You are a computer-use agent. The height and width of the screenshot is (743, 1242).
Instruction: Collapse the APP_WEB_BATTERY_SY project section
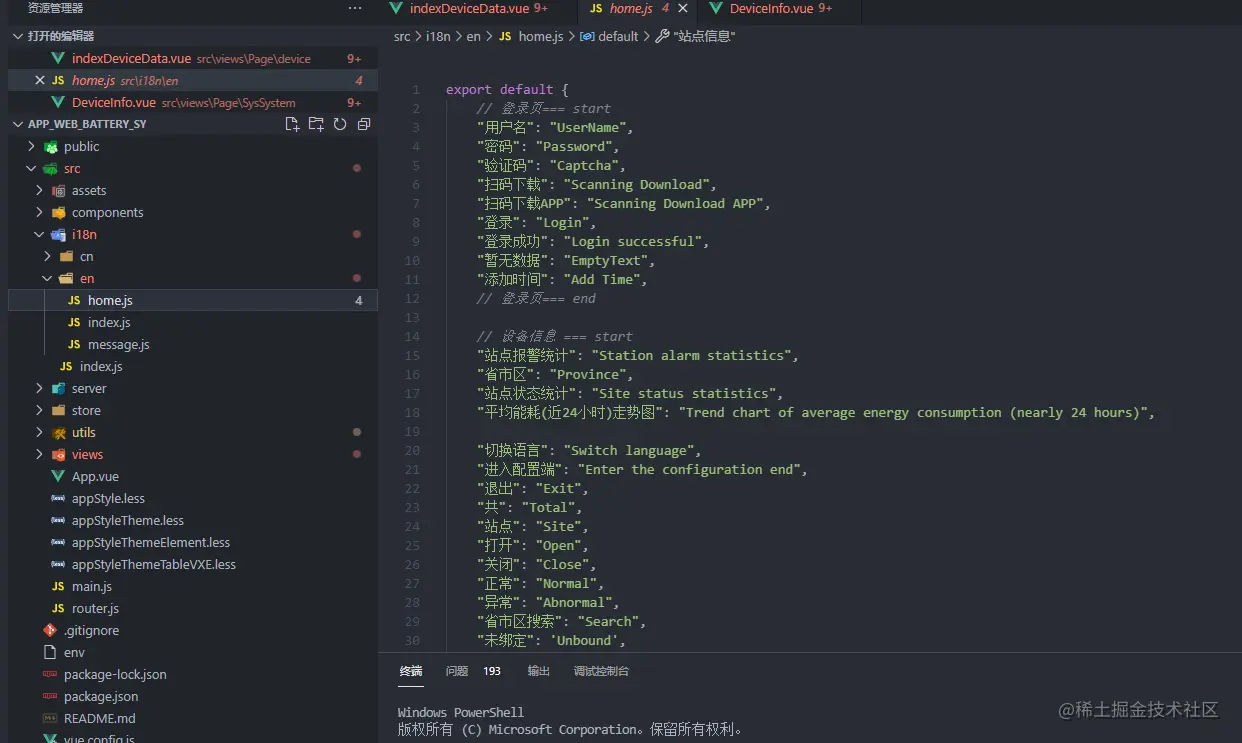tap(18, 124)
